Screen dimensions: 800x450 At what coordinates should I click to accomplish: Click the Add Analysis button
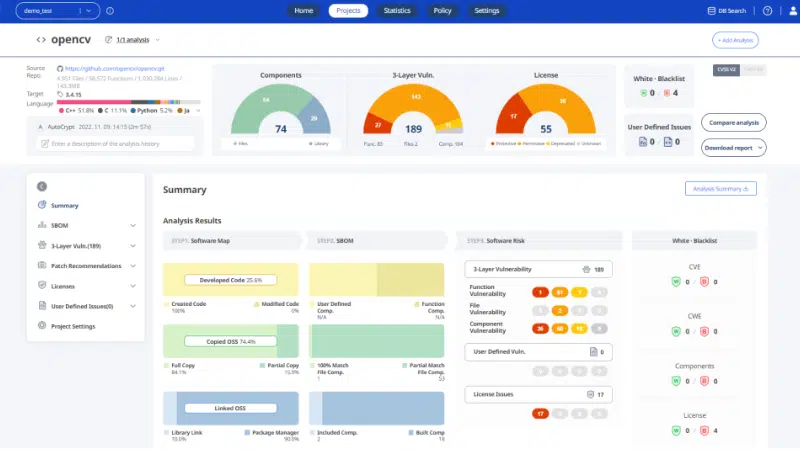click(735, 40)
